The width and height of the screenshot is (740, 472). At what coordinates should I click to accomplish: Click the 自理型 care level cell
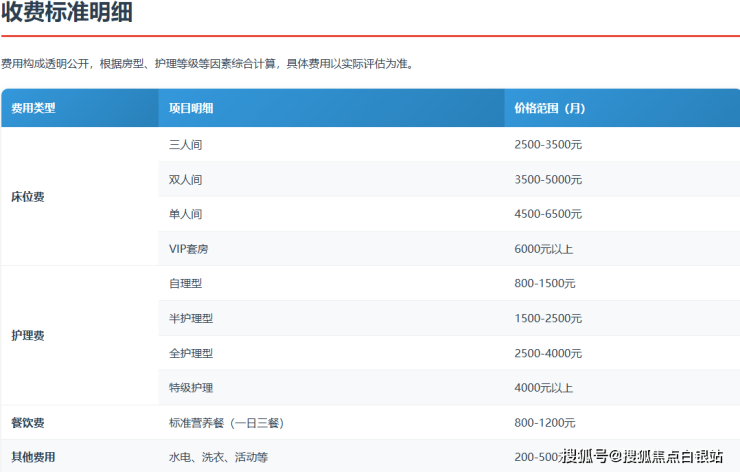click(186, 284)
